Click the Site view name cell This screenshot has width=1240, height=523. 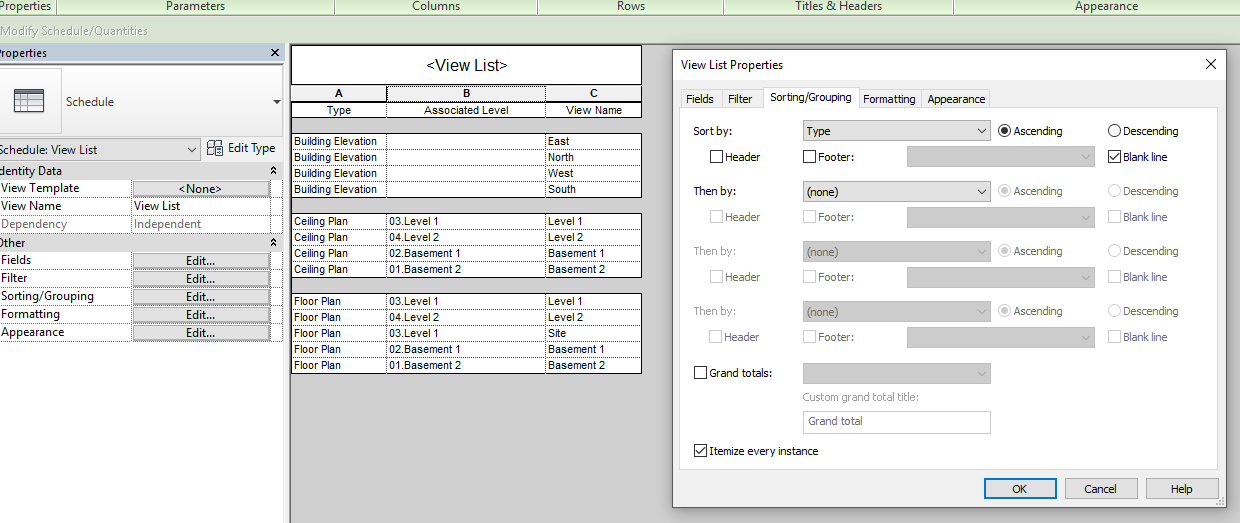tap(593, 333)
